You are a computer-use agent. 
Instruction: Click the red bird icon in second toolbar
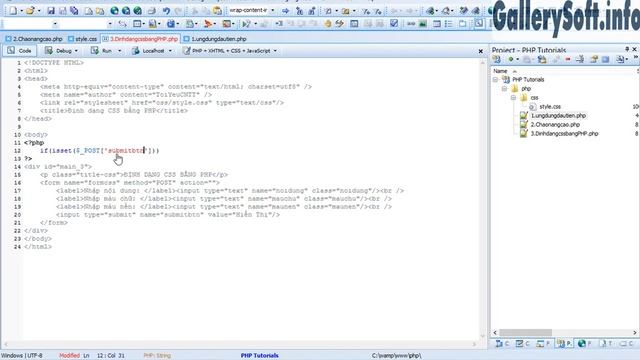click(x=208, y=24)
